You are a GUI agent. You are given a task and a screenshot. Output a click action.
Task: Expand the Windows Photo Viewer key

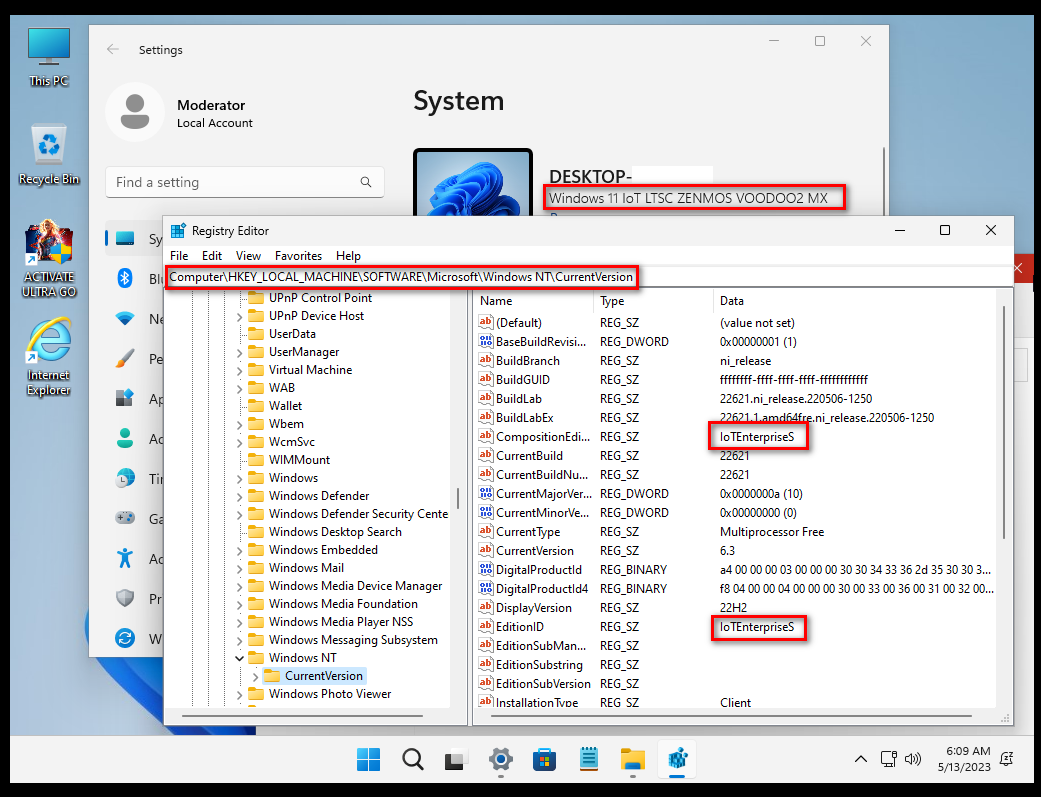tap(240, 695)
